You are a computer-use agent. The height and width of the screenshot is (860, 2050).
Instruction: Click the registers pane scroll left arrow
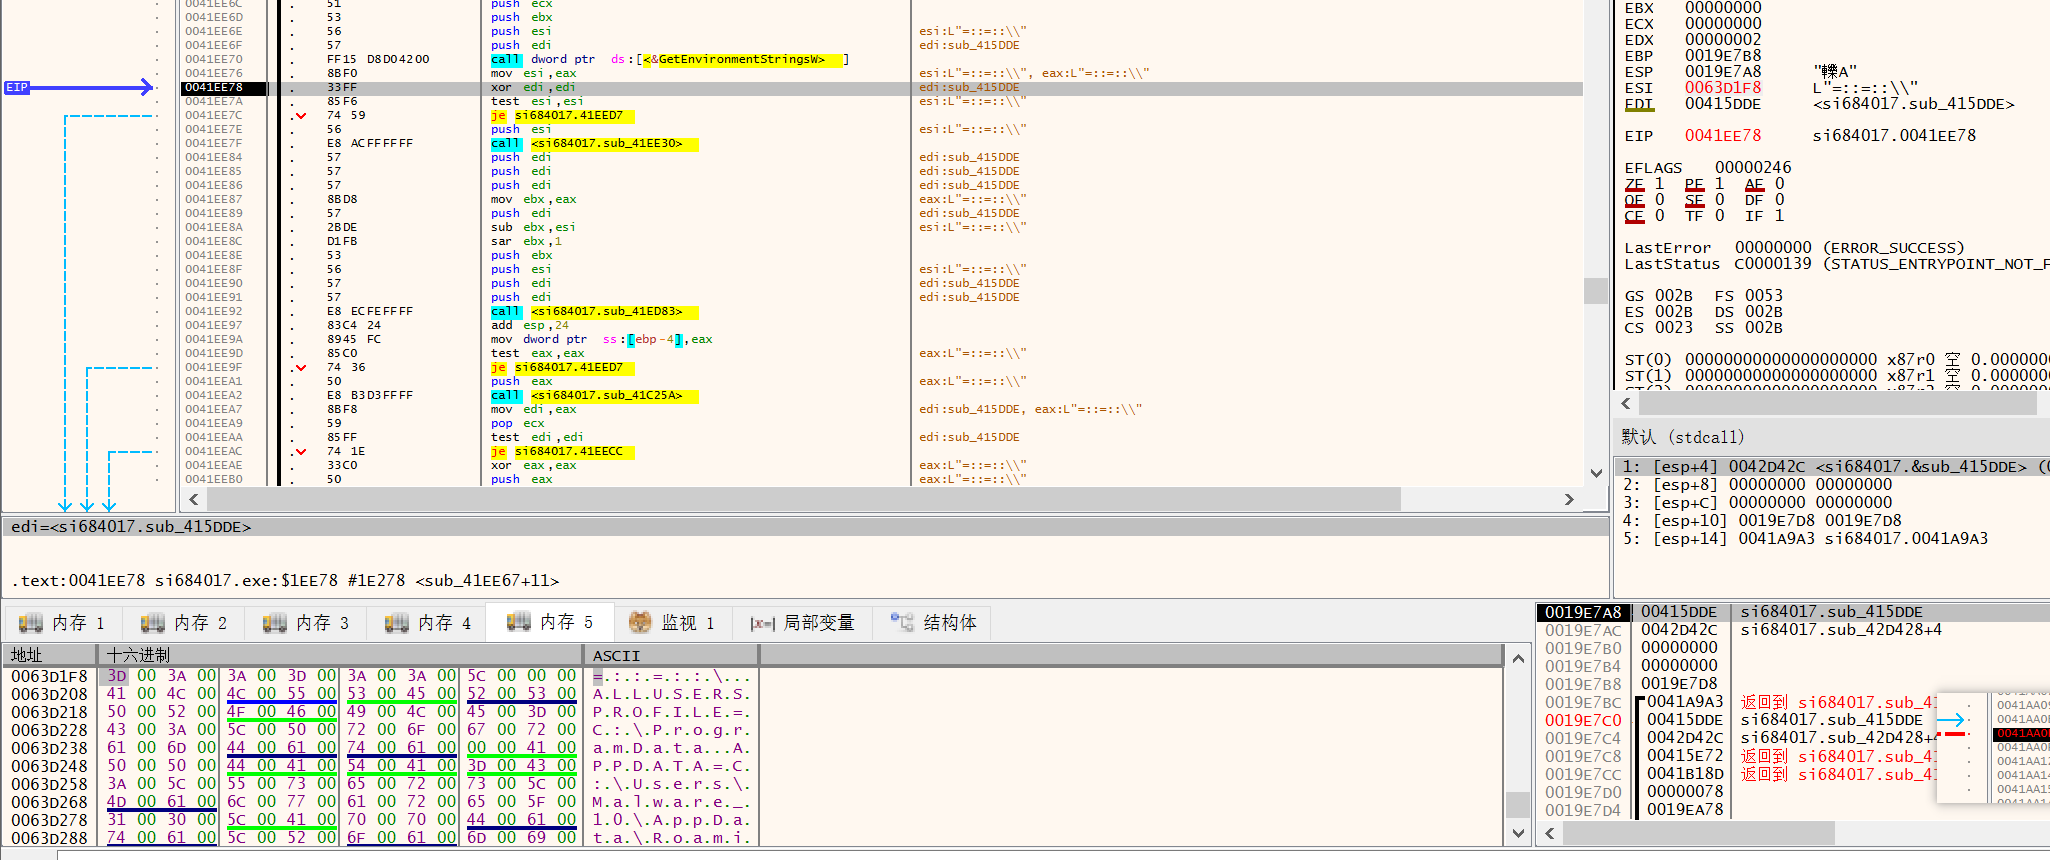pos(1626,404)
